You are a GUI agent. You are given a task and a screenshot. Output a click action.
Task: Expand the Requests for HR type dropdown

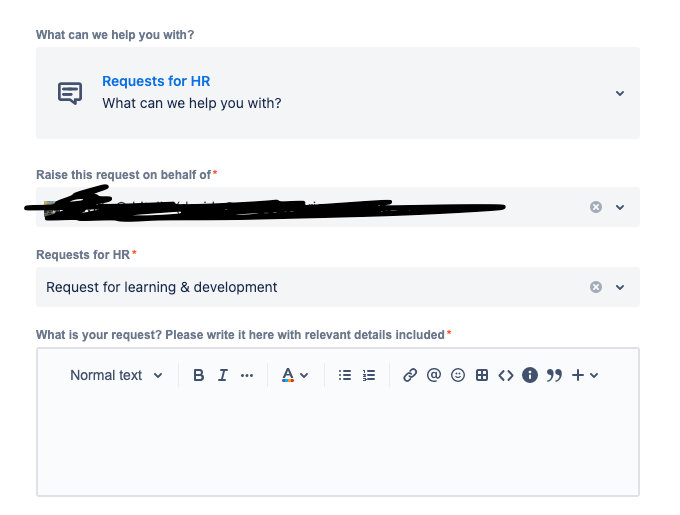(620, 287)
